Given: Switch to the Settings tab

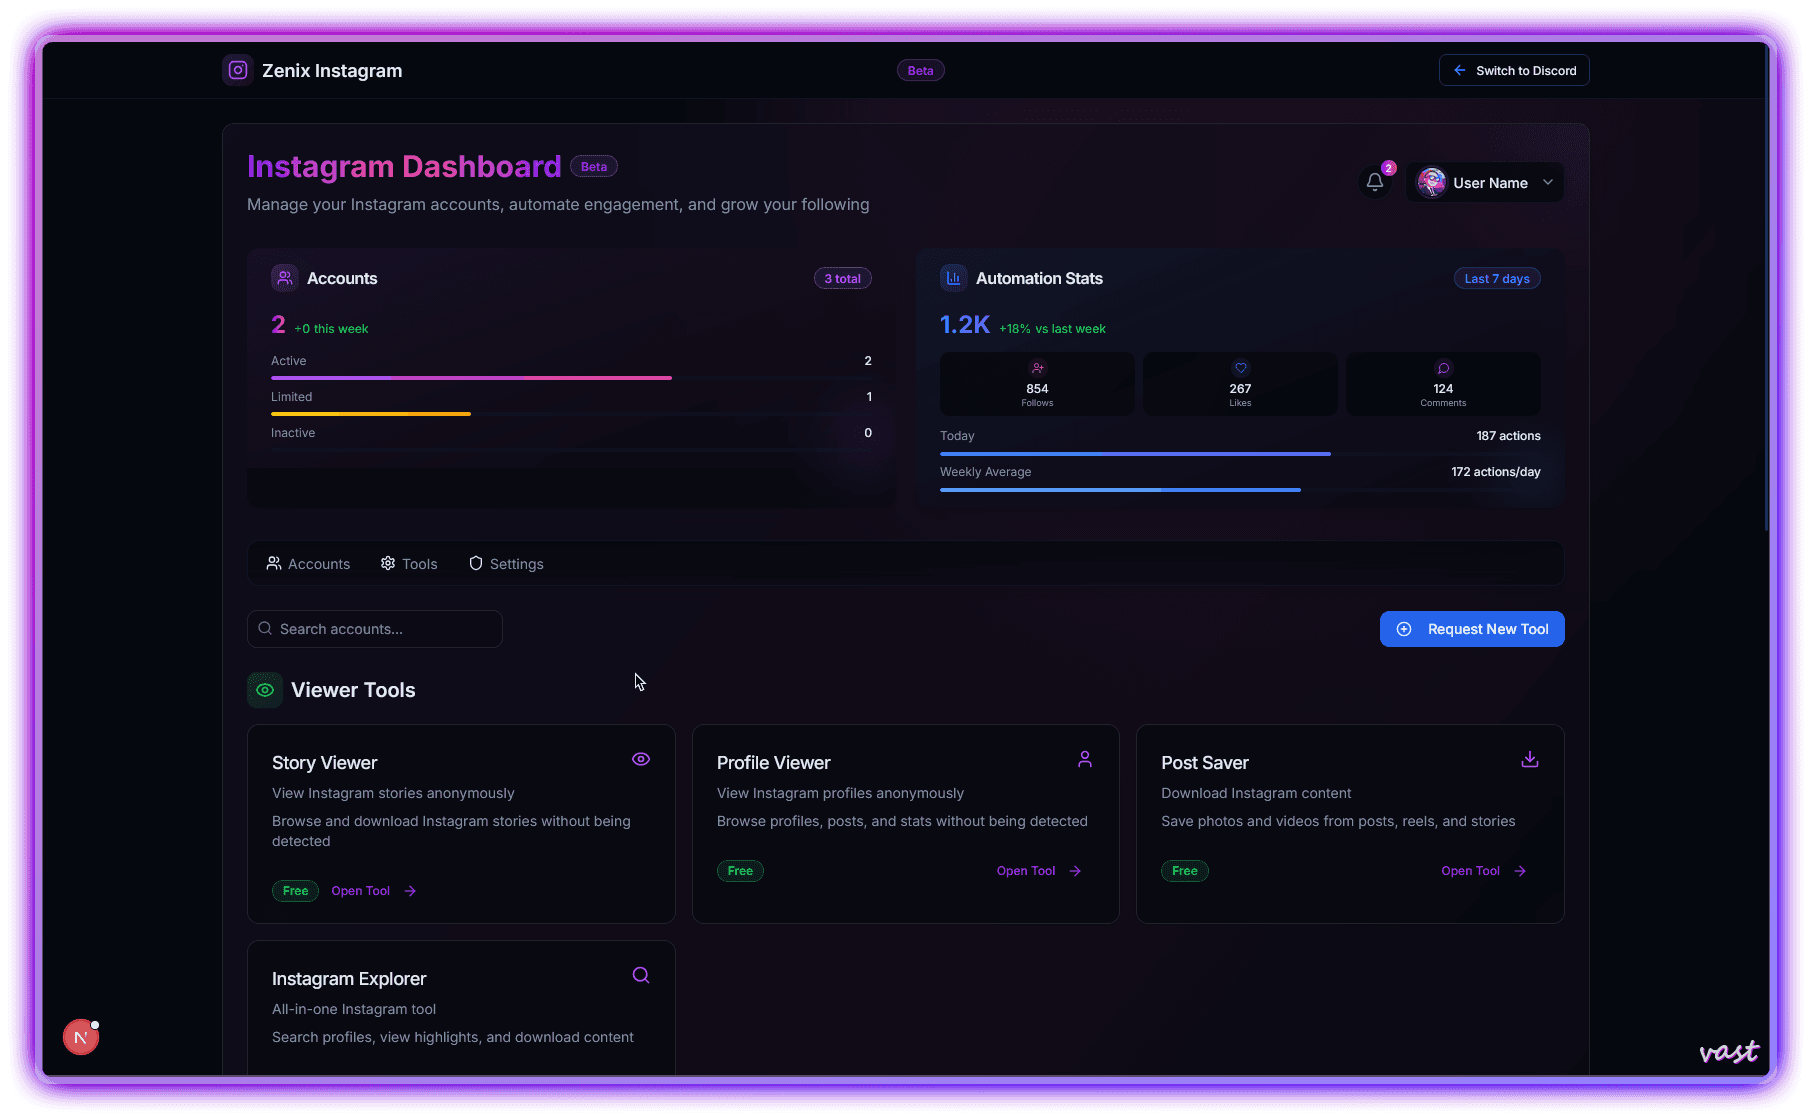Looking at the screenshot, I should pyautogui.click(x=506, y=564).
